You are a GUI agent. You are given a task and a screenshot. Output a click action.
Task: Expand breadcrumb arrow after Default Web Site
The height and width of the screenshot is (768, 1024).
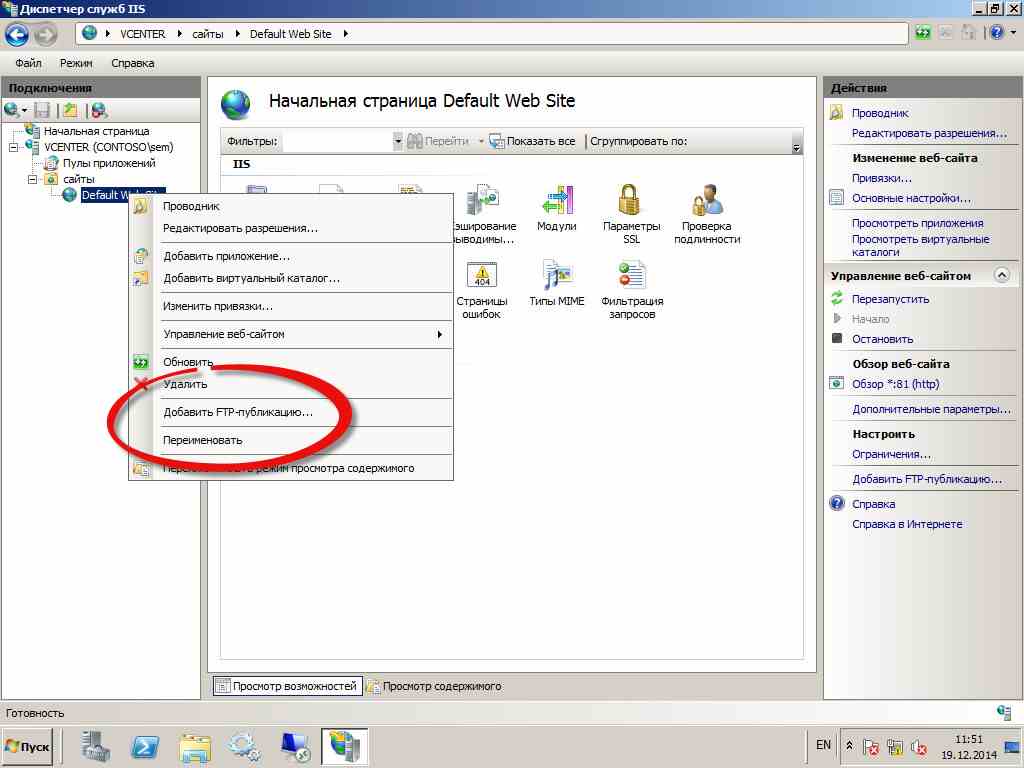click(x=345, y=34)
